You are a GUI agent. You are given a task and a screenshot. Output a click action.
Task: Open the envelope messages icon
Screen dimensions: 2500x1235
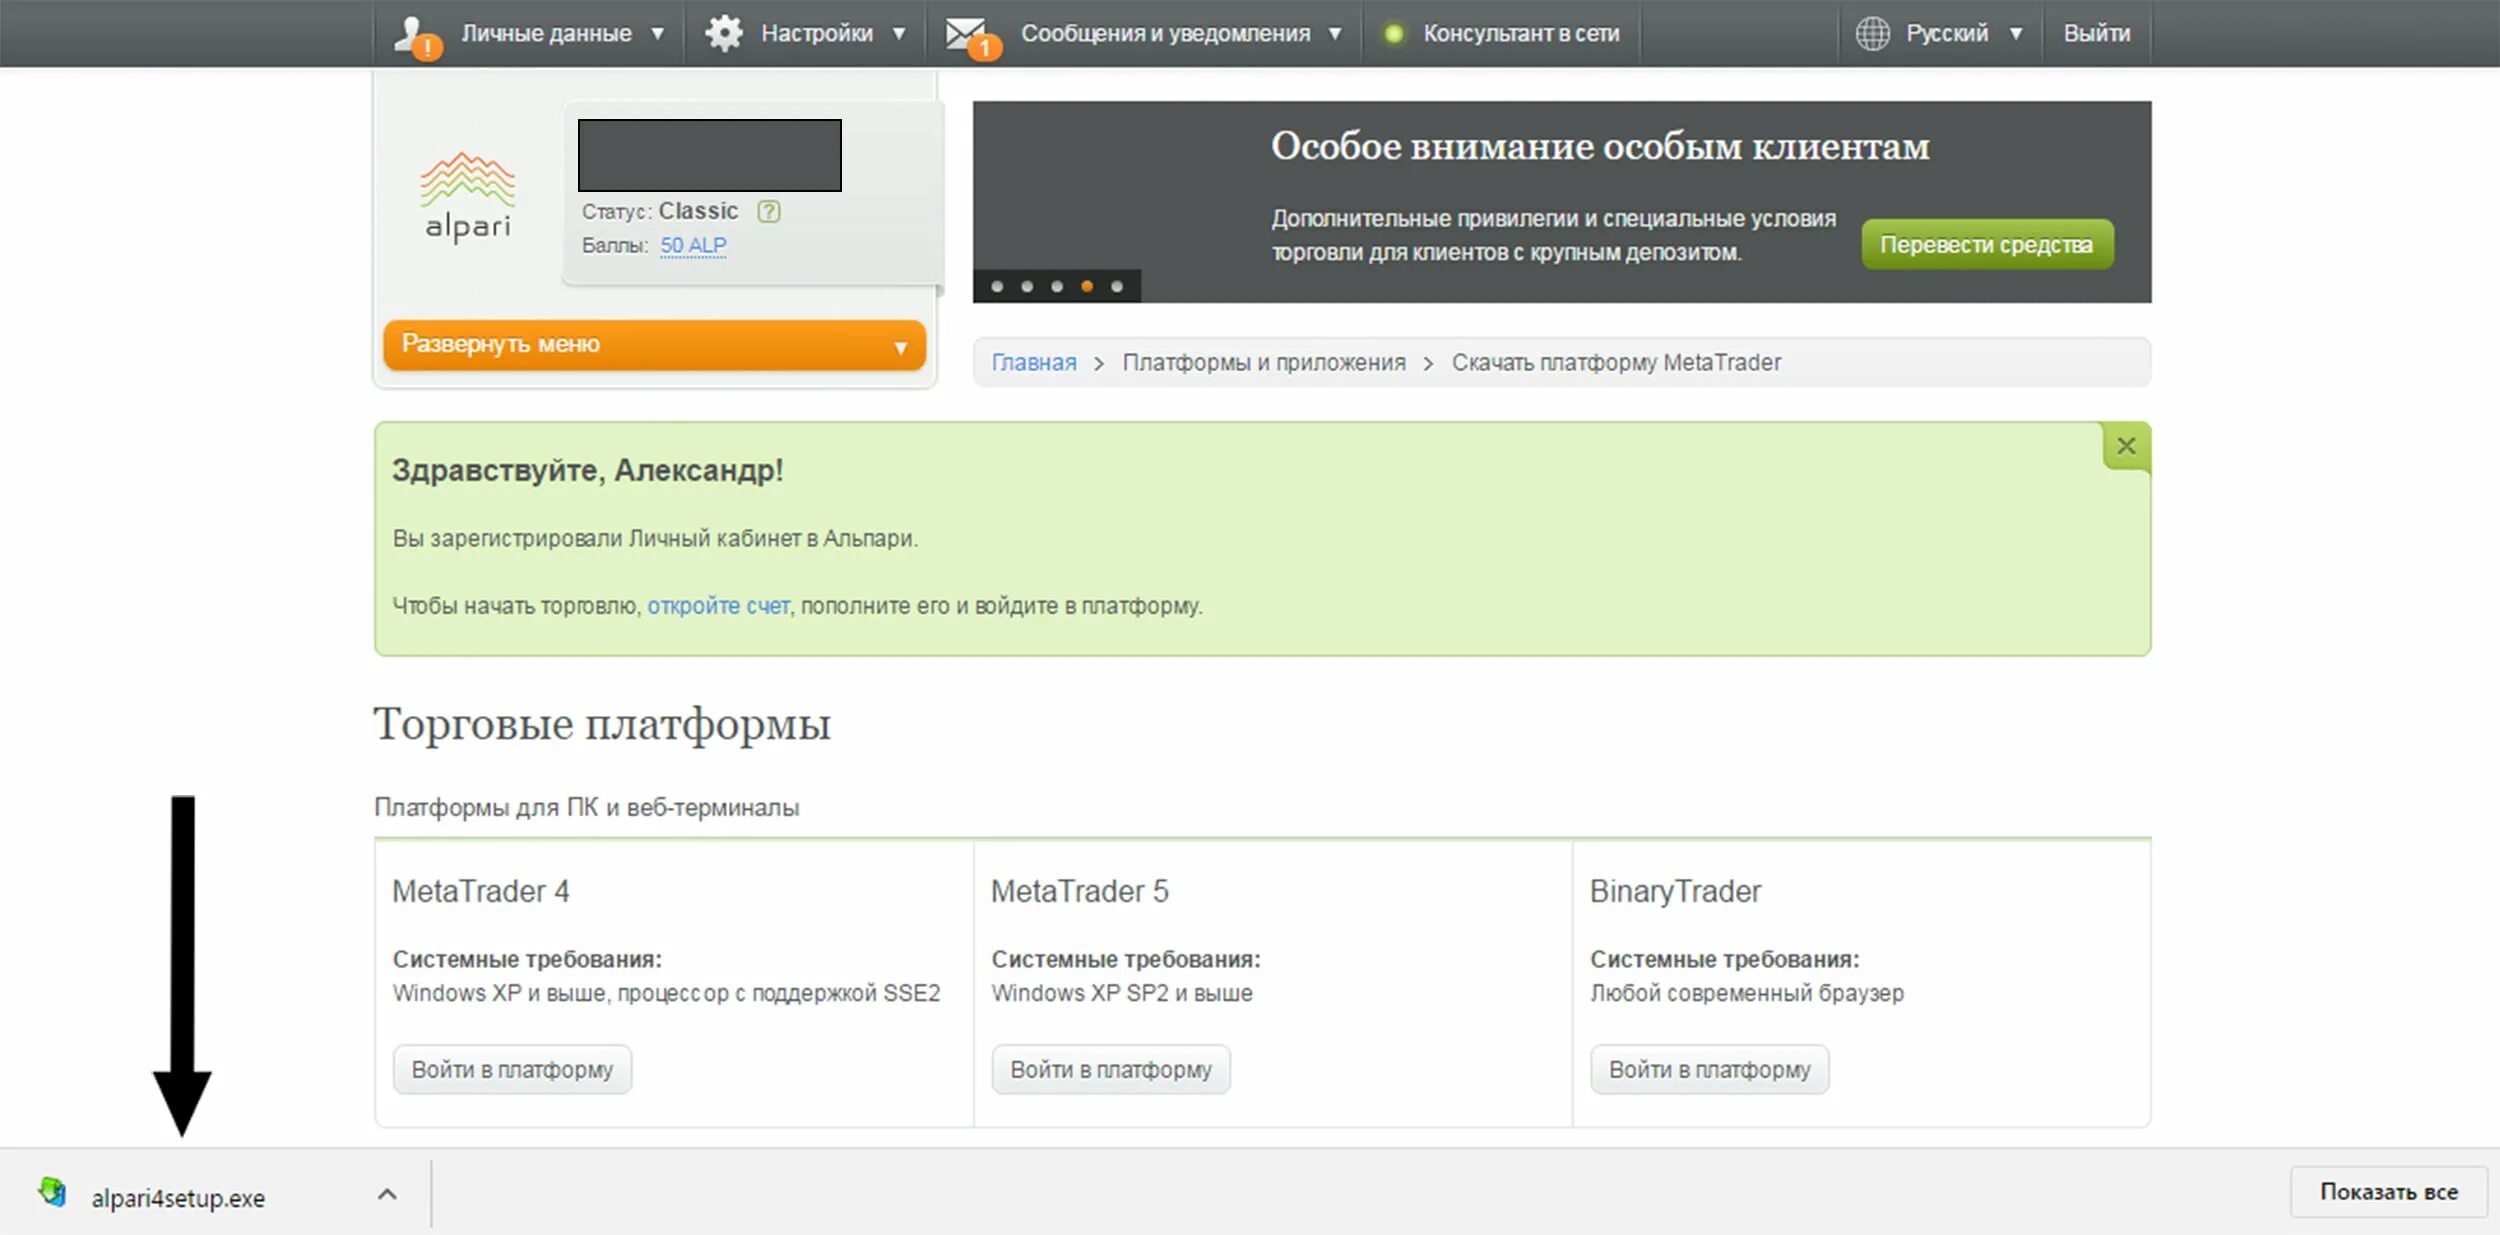coord(973,37)
